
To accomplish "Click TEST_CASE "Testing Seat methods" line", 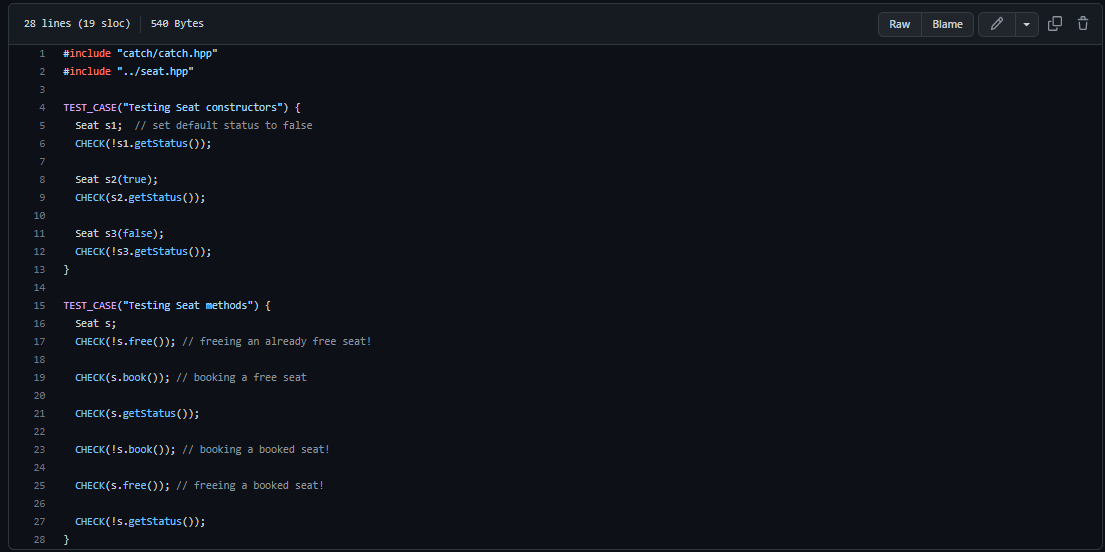I will point(167,306).
